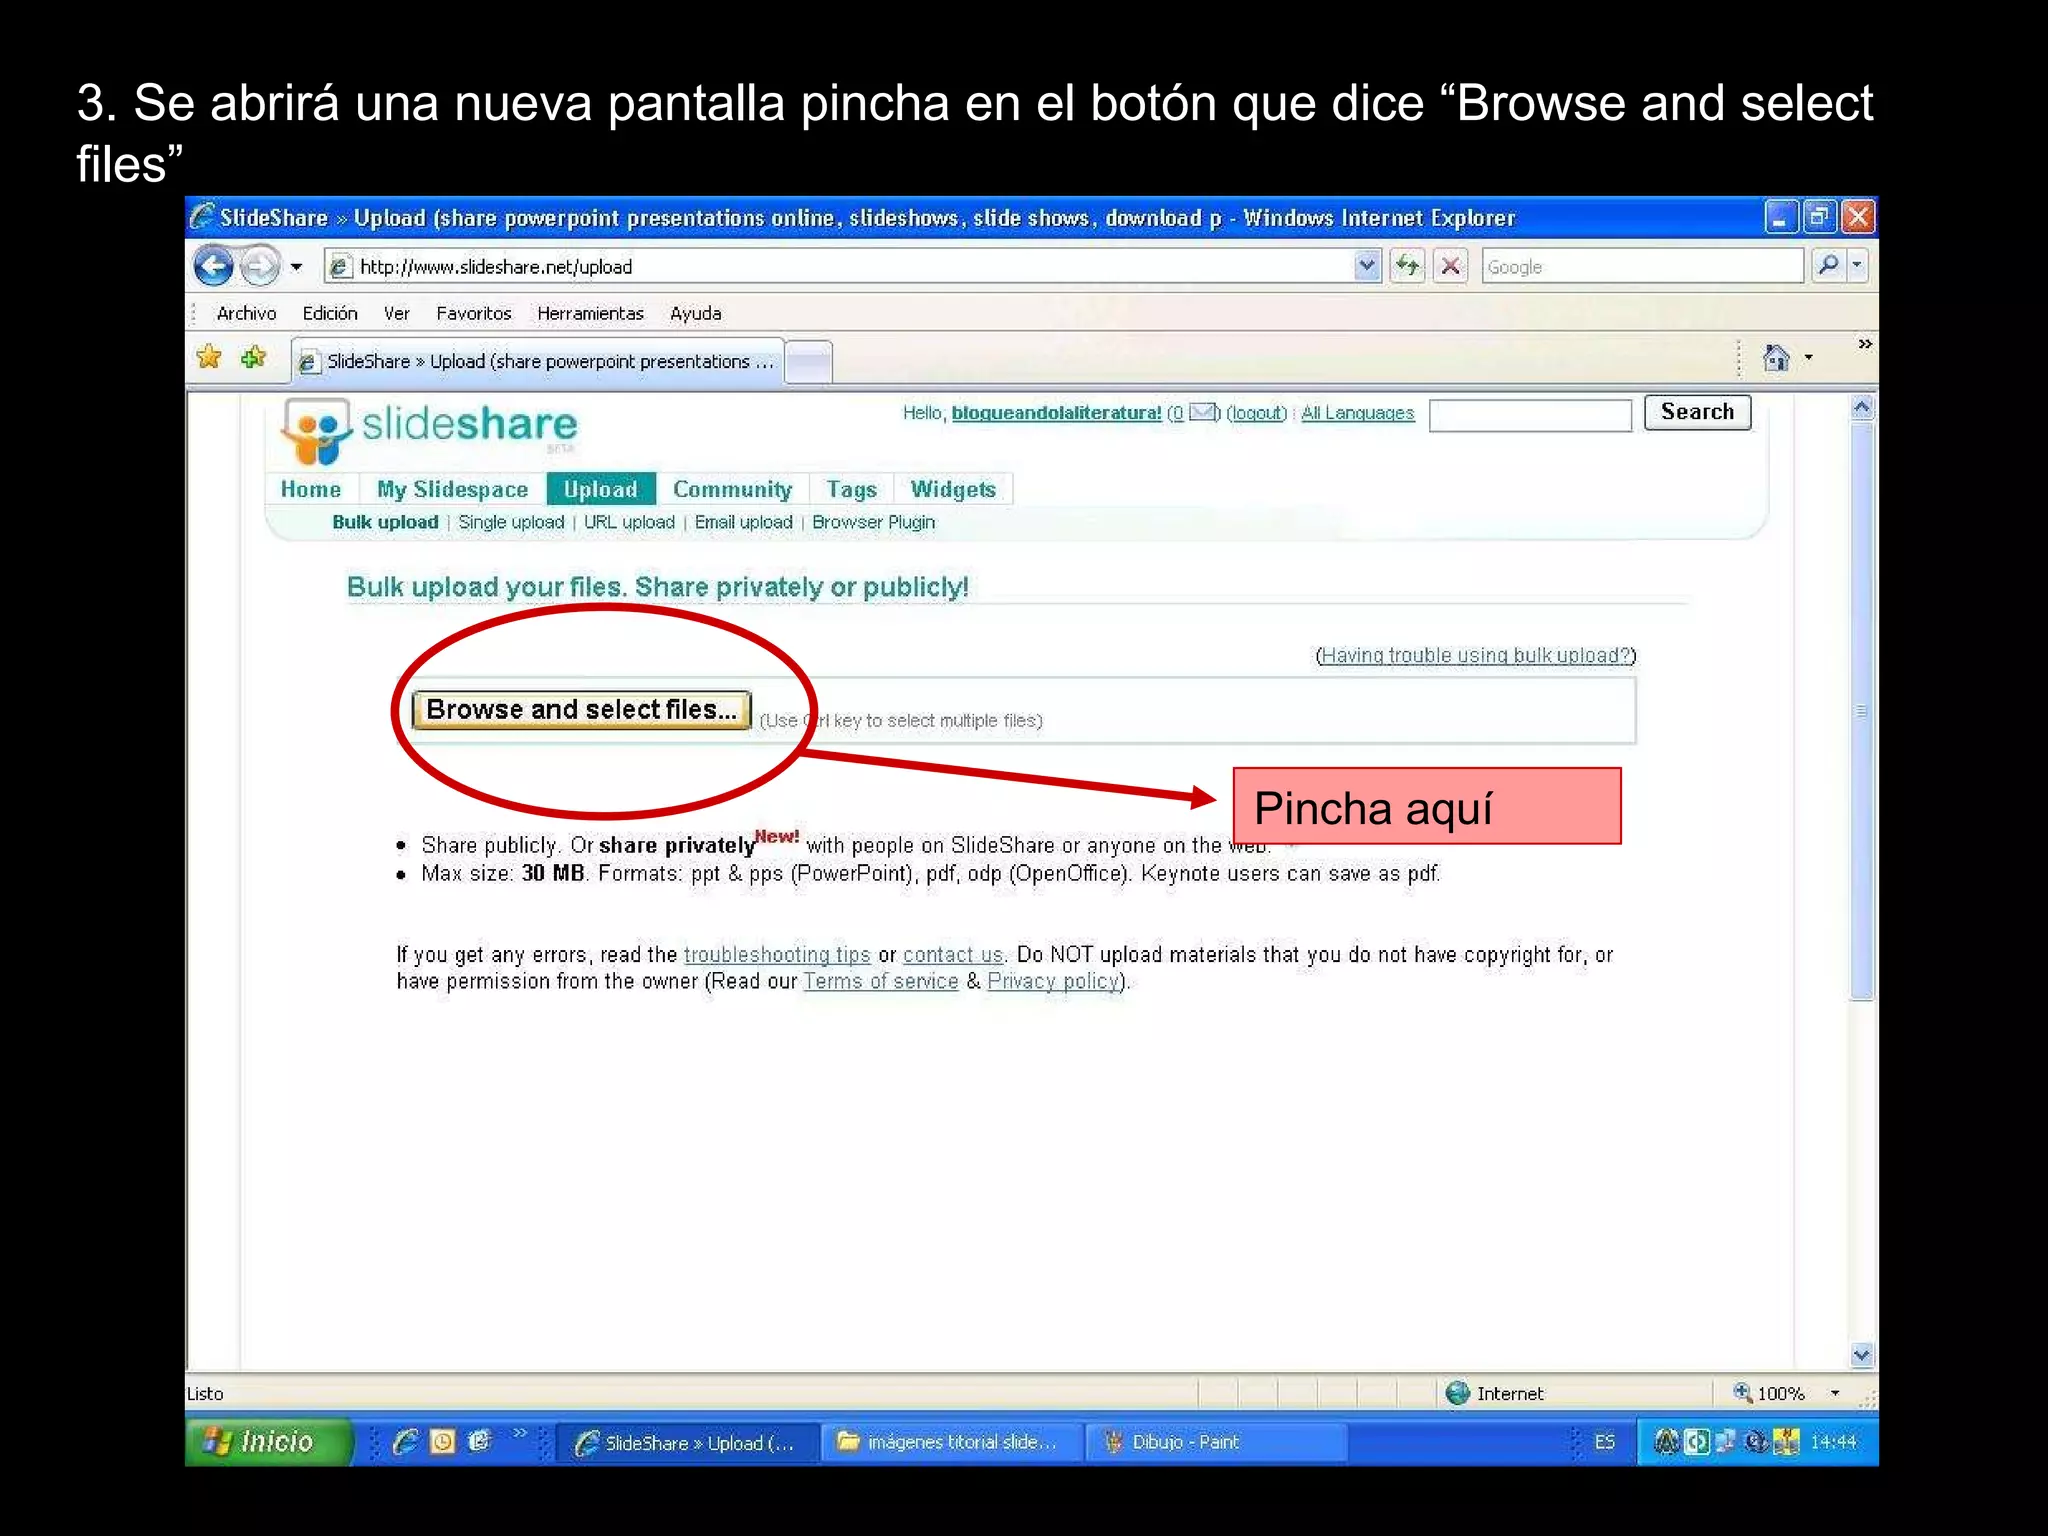2048x1536 pixels.
Task: Select the URL upload sub-link
Action: (629, 522)
